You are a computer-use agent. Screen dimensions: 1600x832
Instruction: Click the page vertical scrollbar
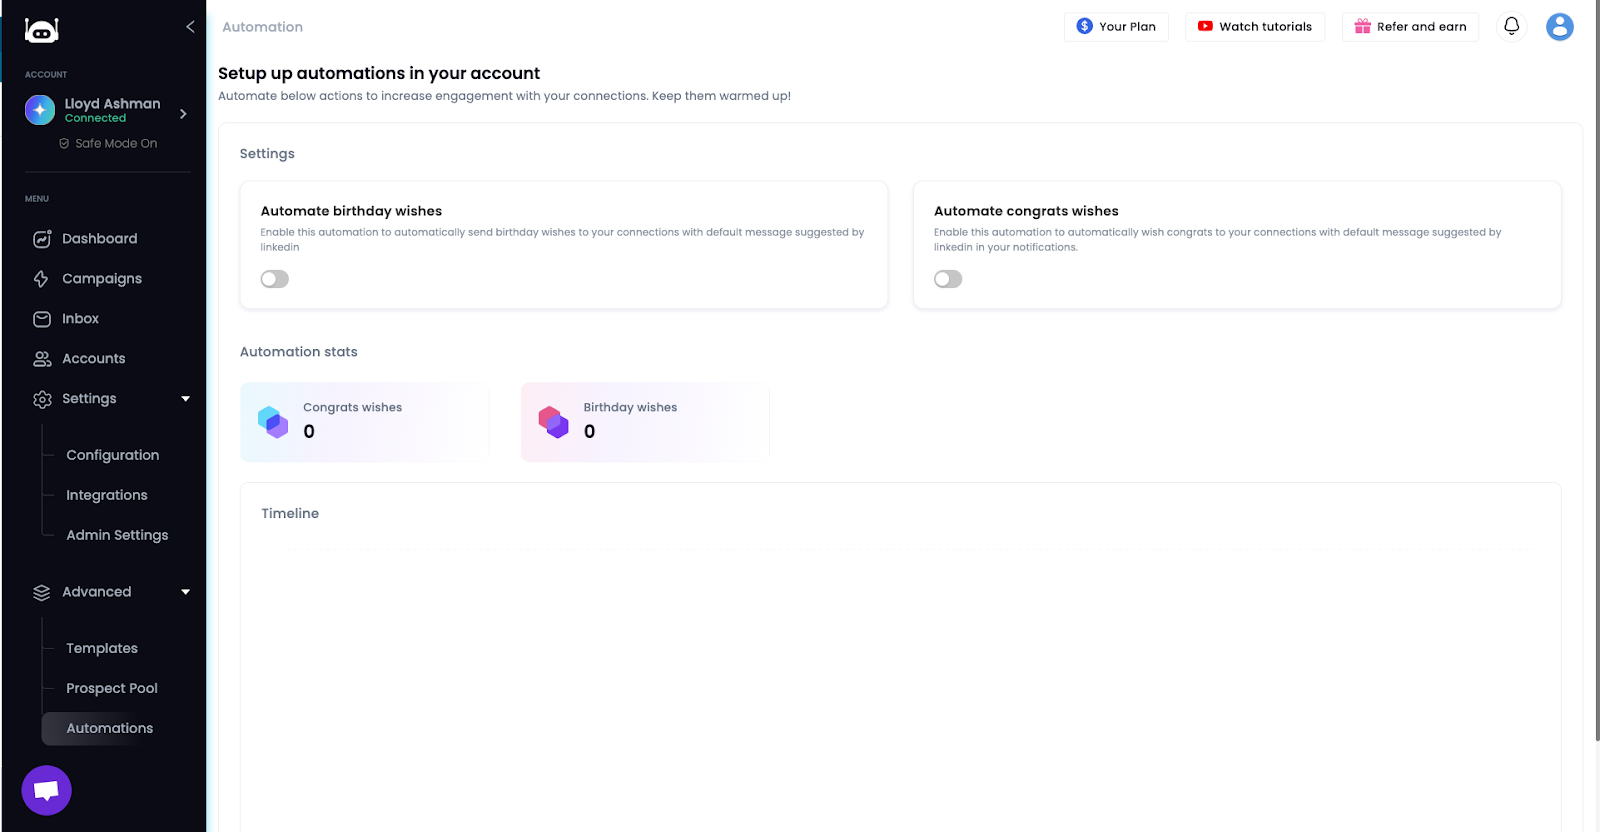[1595, 400]
